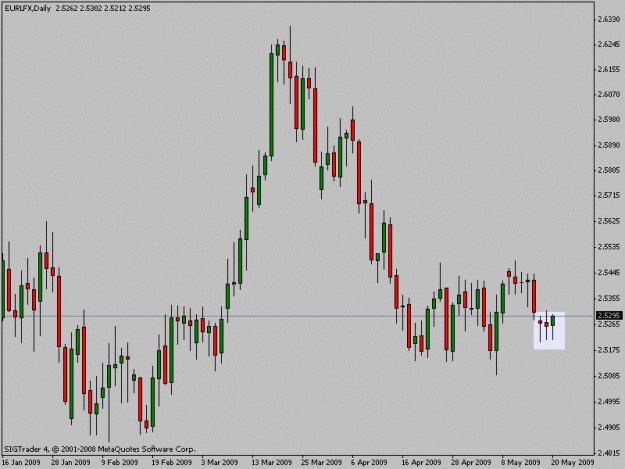The image size is (625, 469).
Task: Click the 2.5890 price axis label
Action: (609, 145)
